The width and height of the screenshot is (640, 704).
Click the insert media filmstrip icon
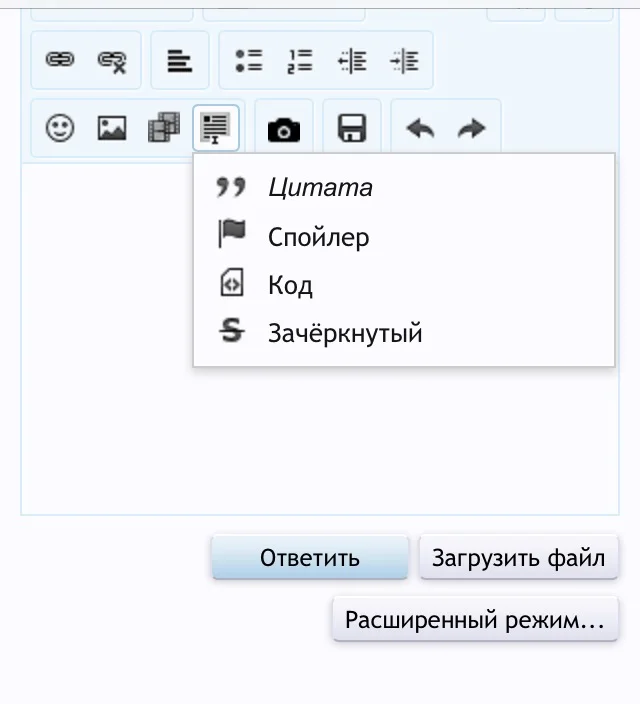click(x=164, y=128)
